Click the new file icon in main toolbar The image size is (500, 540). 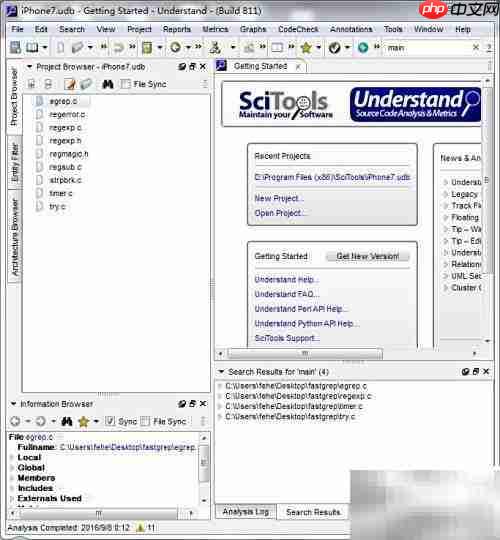pyautogui.click(x=60, y=48)
